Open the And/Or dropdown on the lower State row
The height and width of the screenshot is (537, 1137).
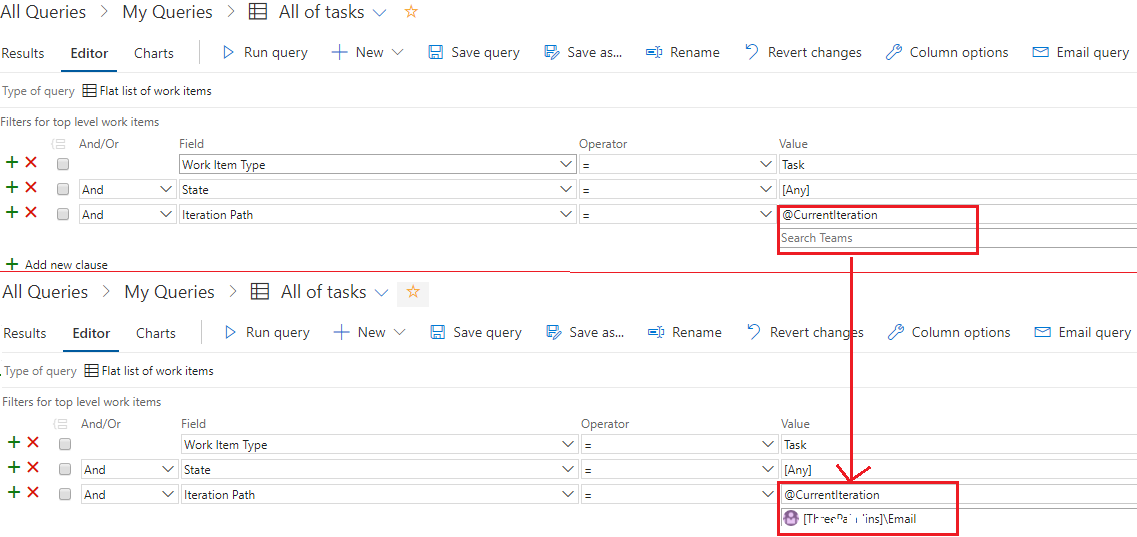click(x=166, y=469)
